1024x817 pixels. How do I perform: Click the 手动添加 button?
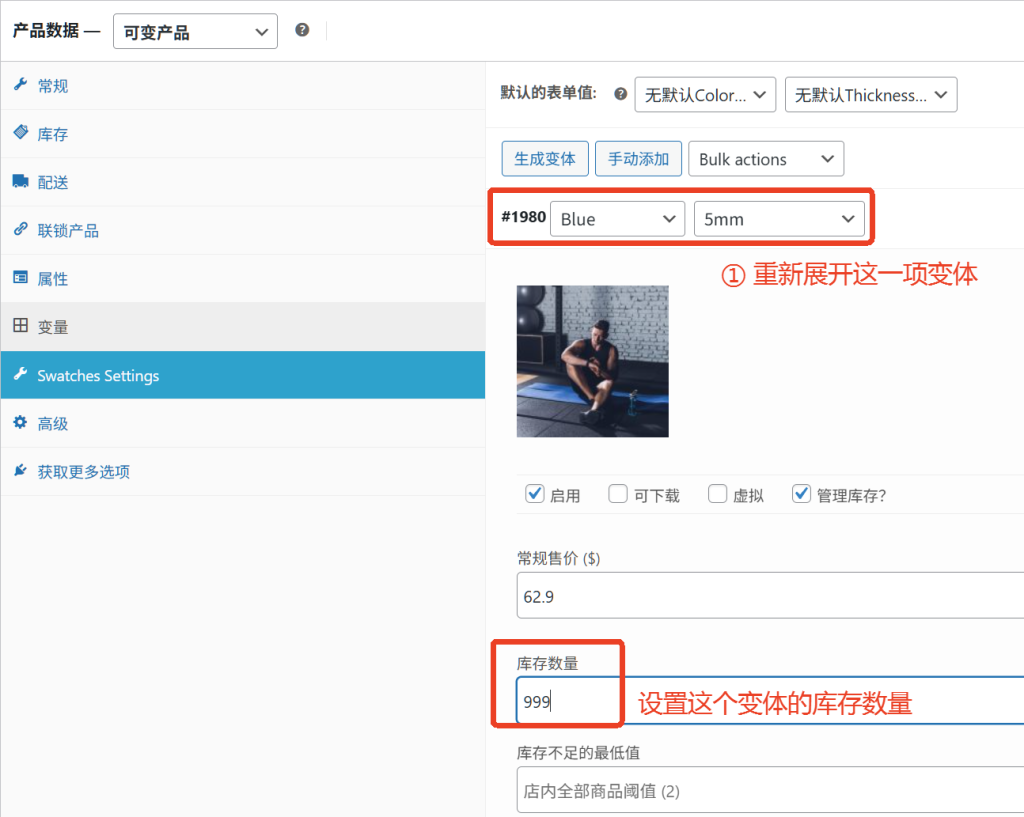pyautogui.click(x=638, y=159)
